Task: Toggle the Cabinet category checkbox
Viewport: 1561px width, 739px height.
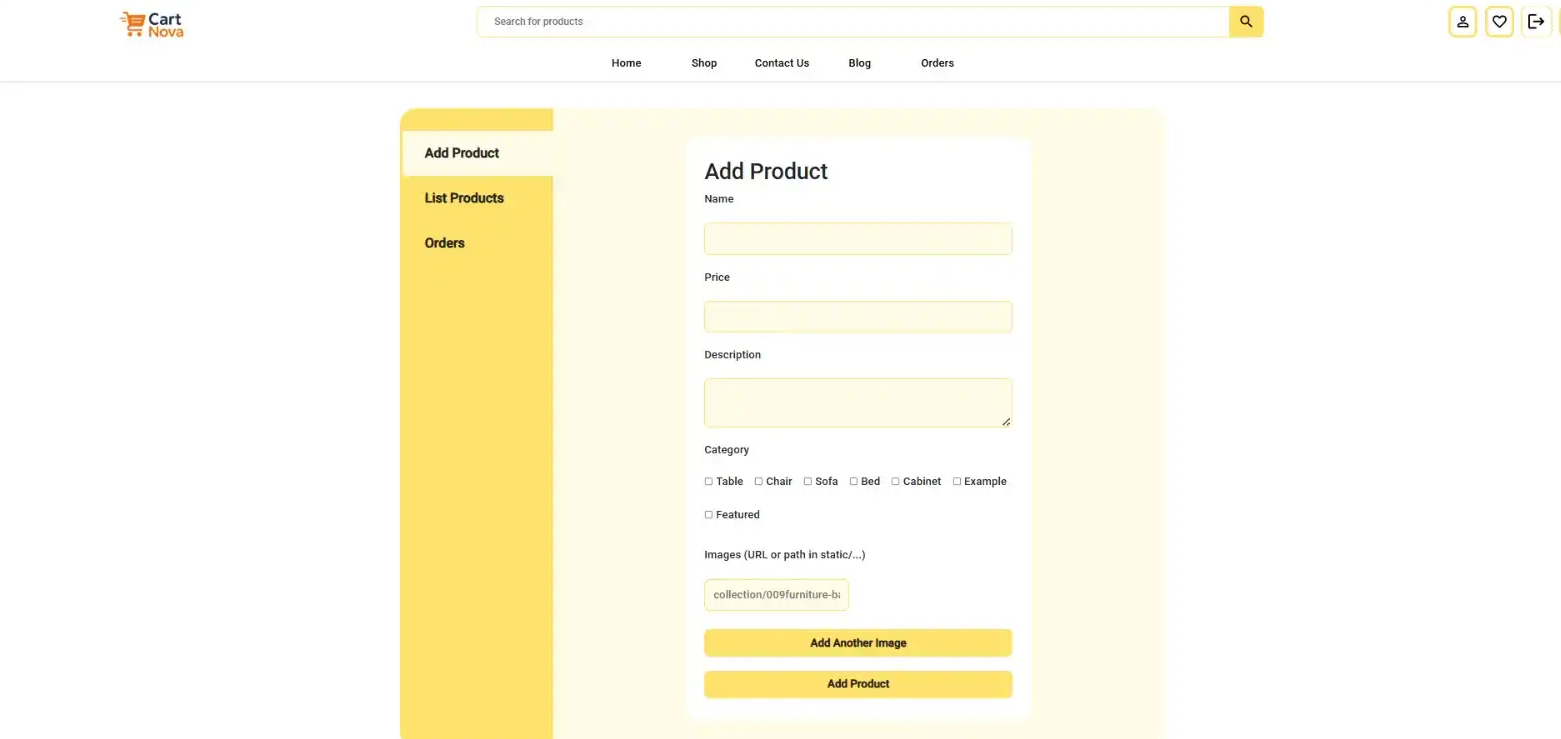Action: pyautogui.click(x=896, y=482)
